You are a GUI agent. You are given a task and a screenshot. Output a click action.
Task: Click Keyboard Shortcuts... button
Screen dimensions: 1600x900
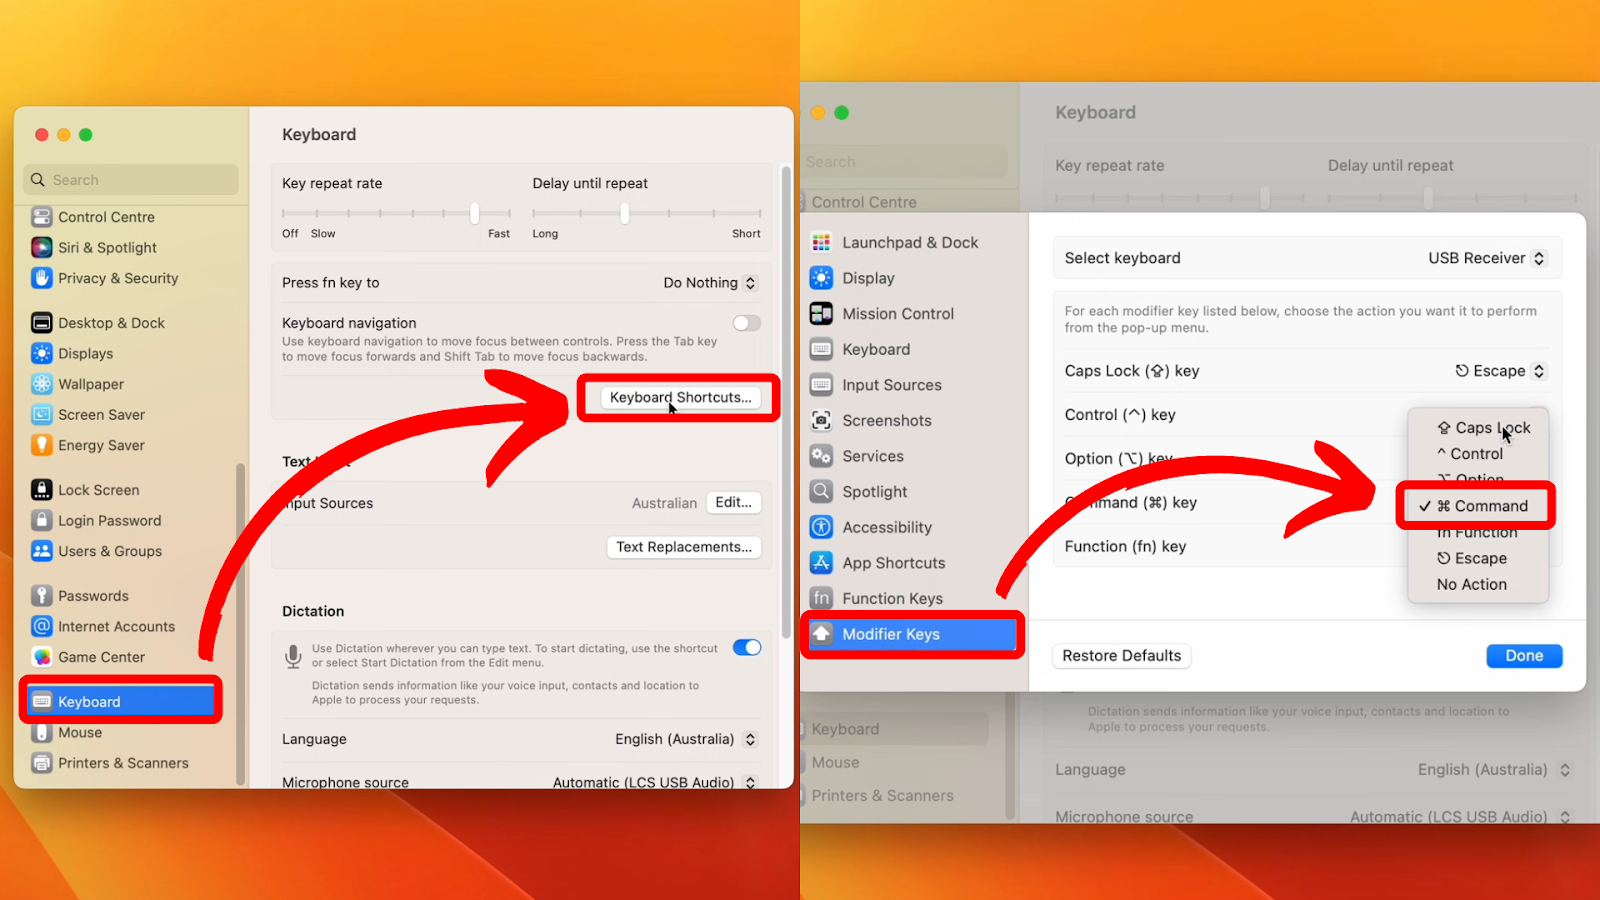pos(680,397)
